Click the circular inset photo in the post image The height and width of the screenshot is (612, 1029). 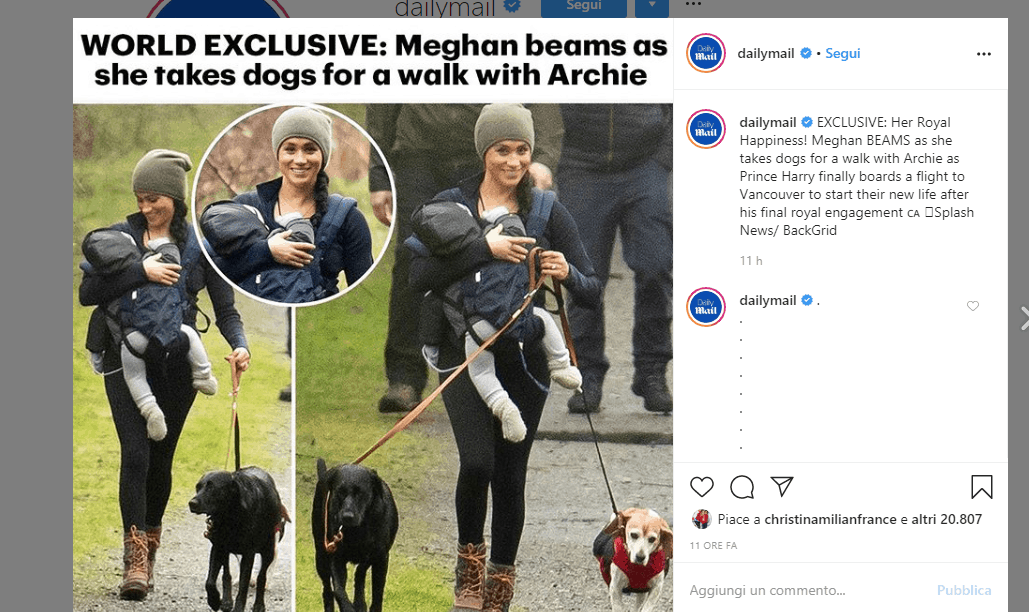(x=294, y=204)
